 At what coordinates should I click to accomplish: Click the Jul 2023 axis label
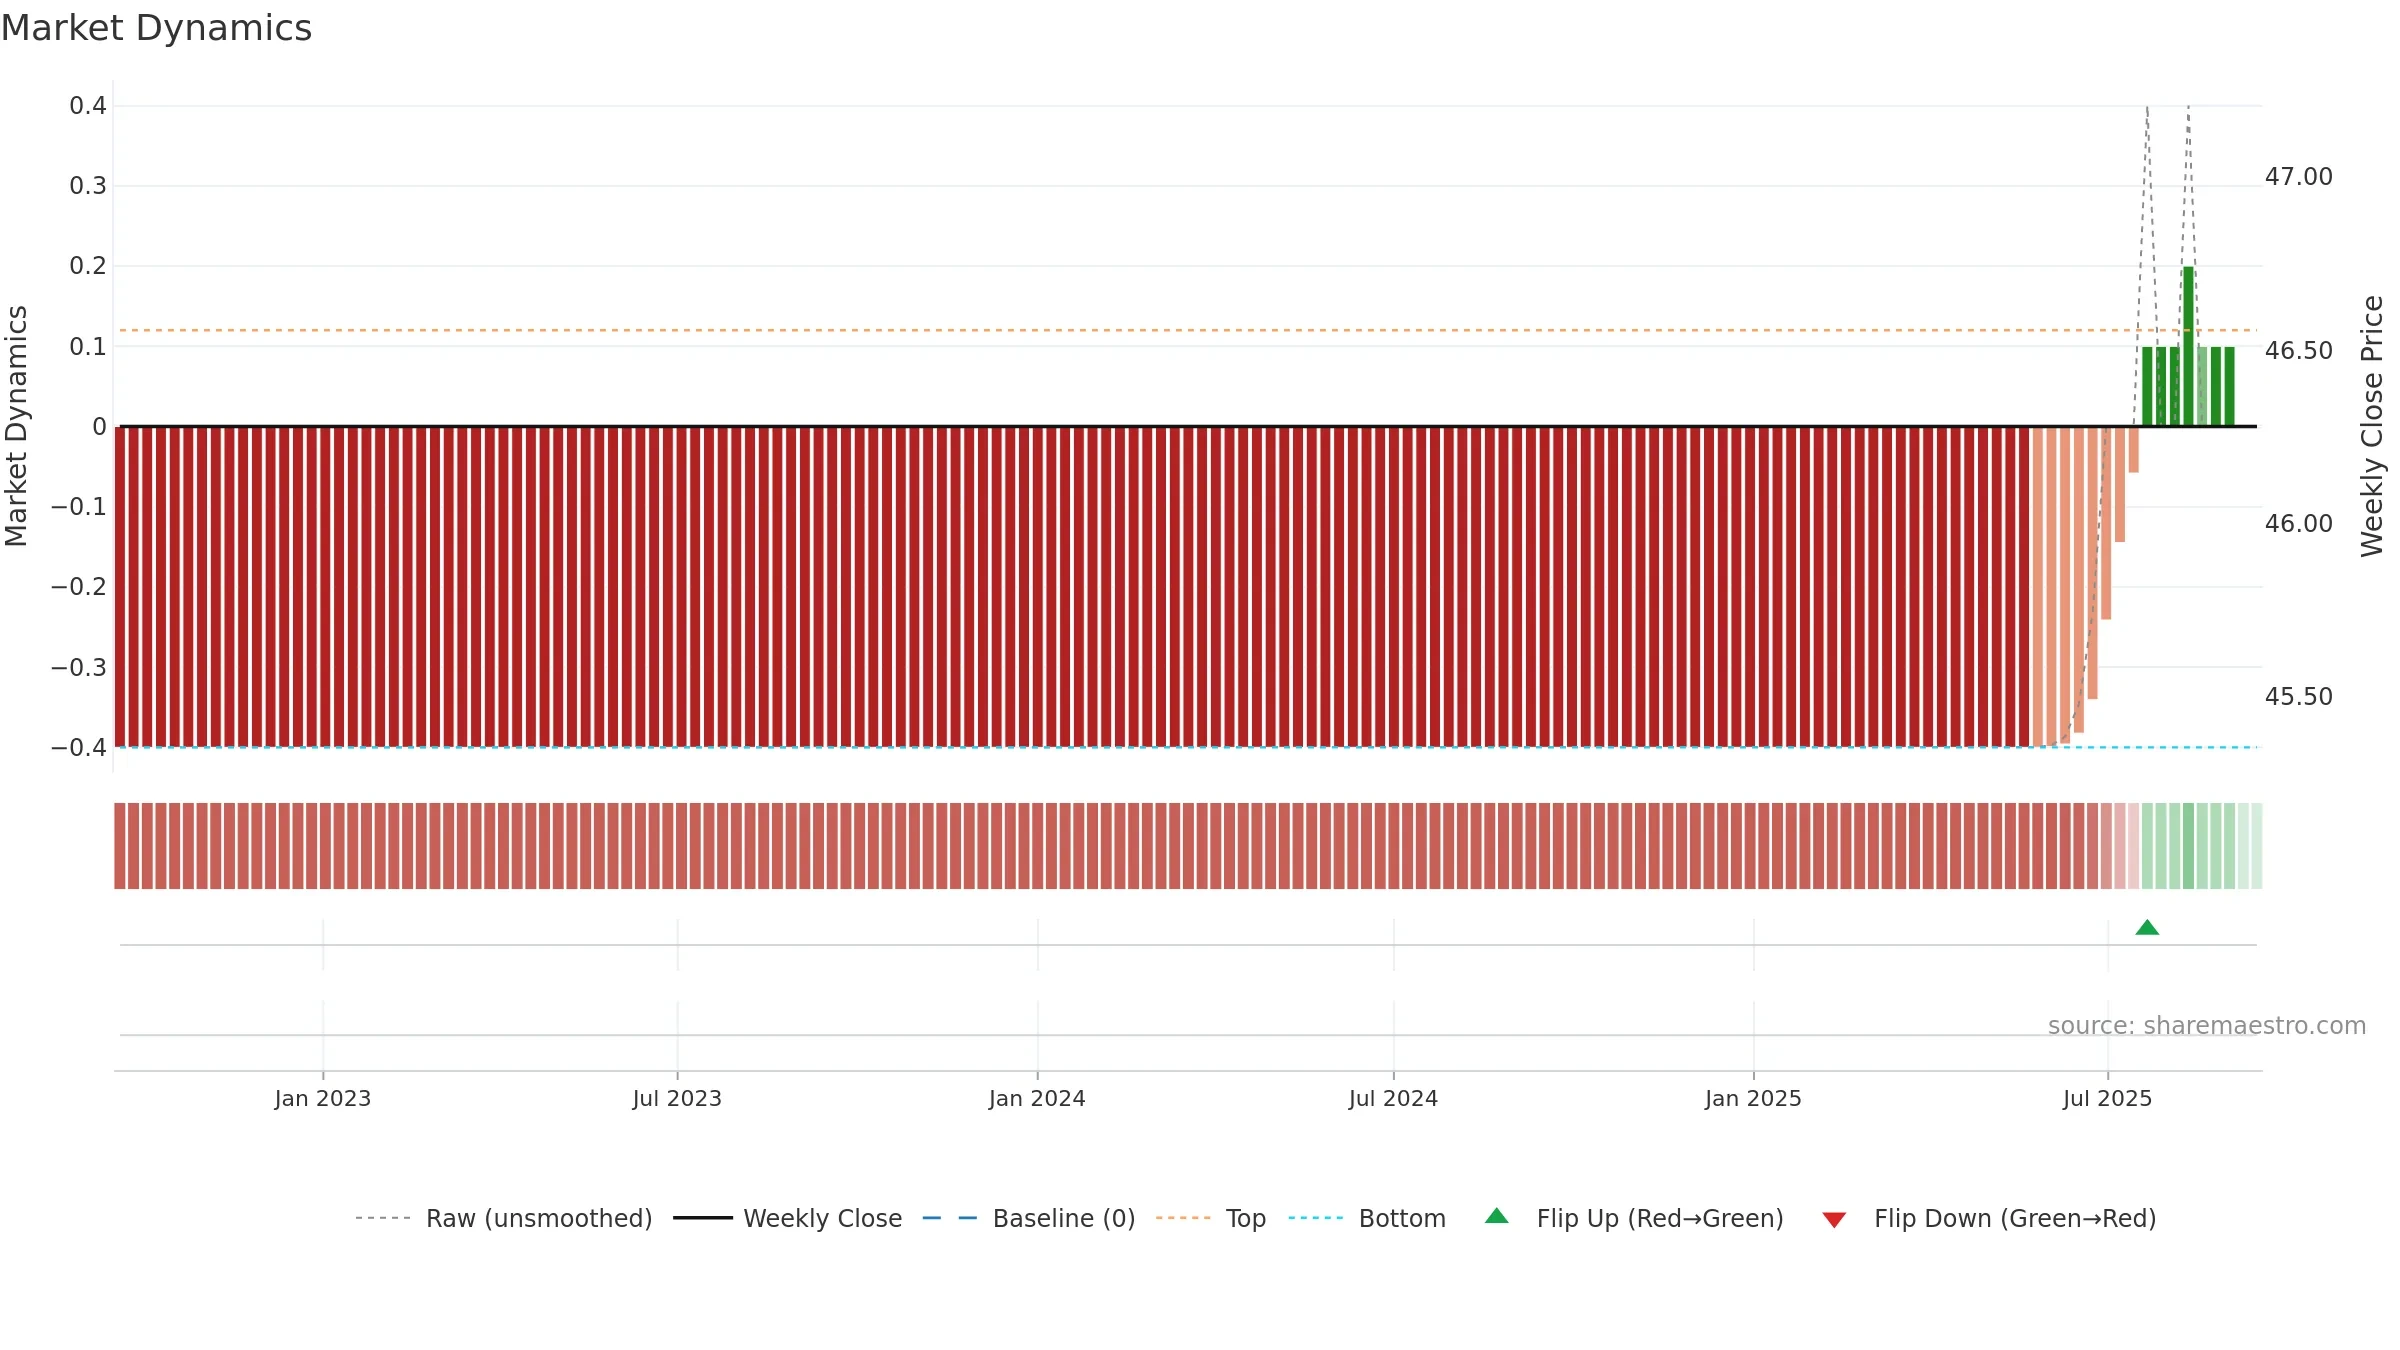point(677,1099)
